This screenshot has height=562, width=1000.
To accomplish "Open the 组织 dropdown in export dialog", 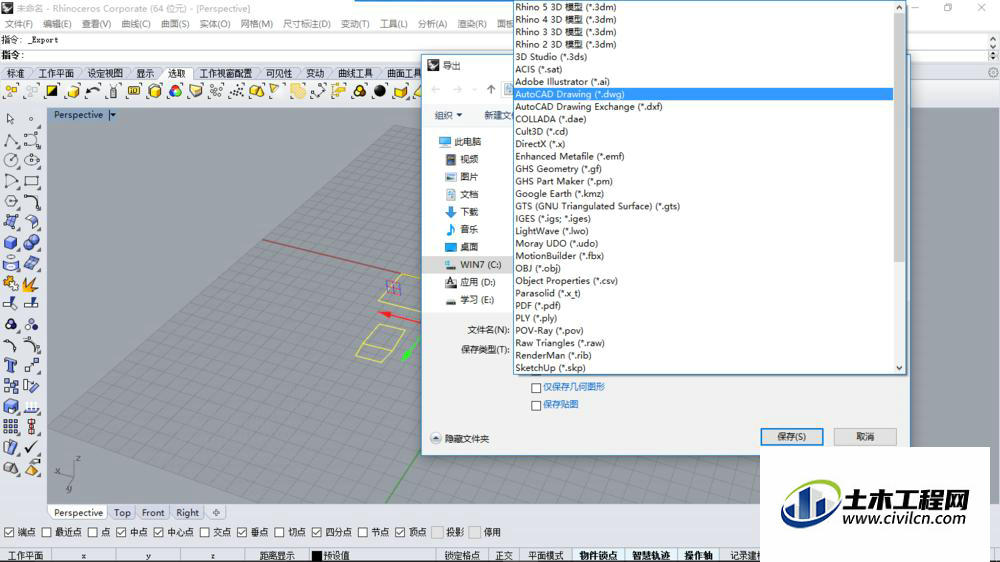I will coord(448,115).
